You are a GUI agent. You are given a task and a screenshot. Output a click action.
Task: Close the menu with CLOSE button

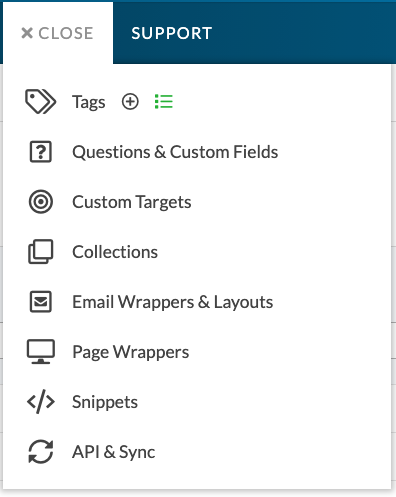(57, 33)
